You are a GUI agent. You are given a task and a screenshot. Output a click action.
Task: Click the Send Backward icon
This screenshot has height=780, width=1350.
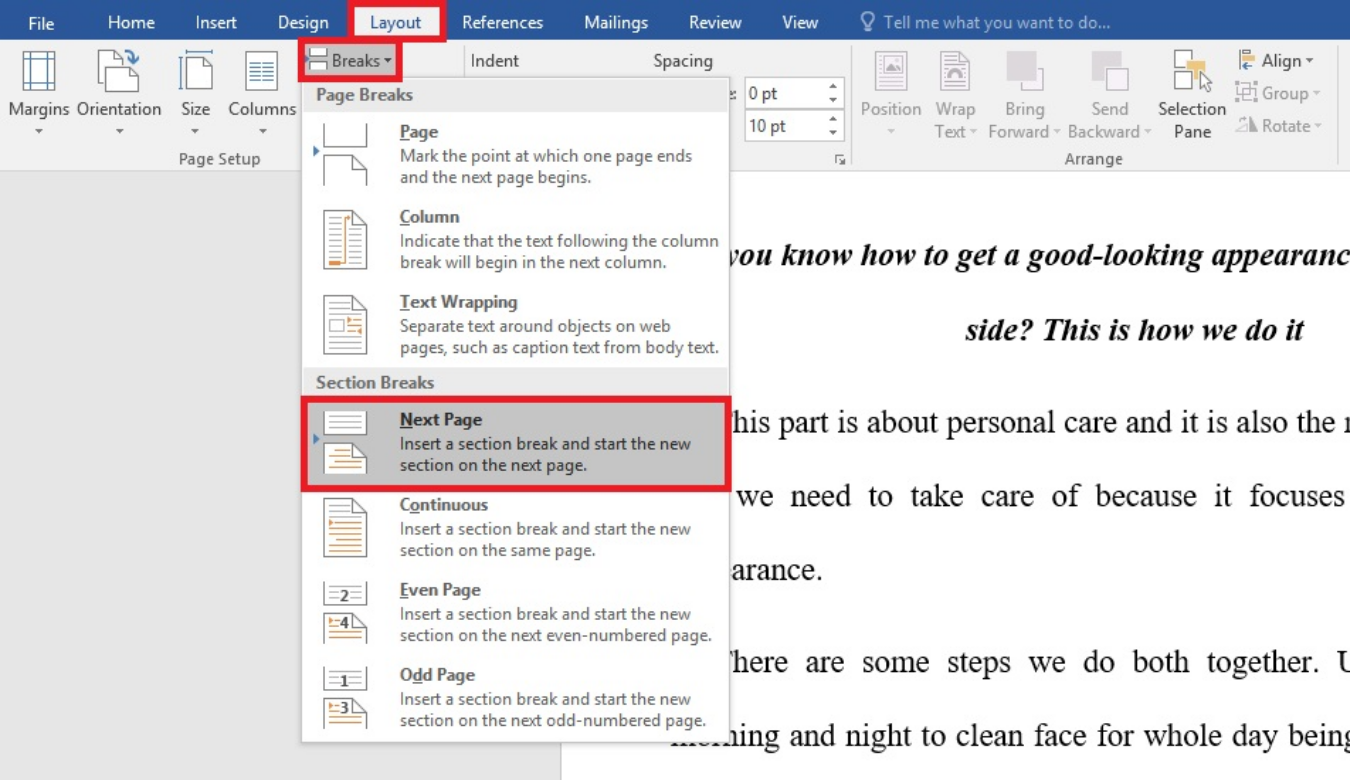point(1109,71)
